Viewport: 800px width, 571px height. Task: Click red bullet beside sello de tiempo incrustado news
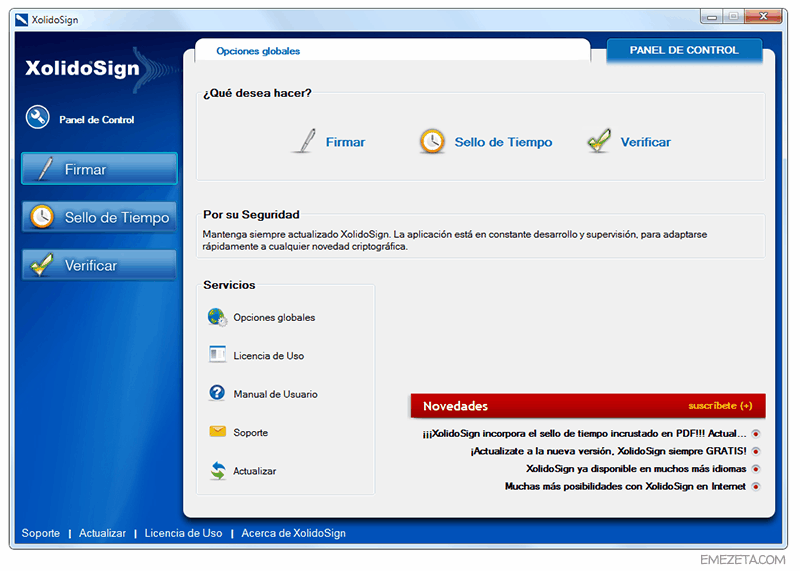click(x=756, y=434)
